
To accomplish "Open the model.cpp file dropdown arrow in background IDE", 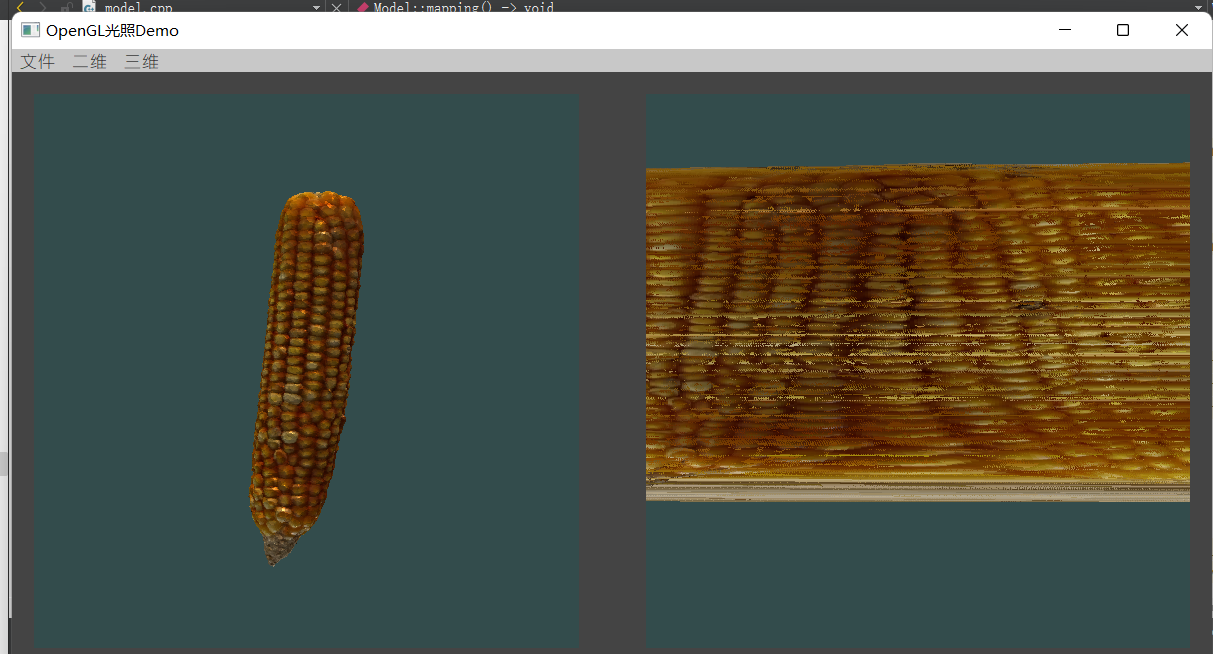I will (317, 7).
